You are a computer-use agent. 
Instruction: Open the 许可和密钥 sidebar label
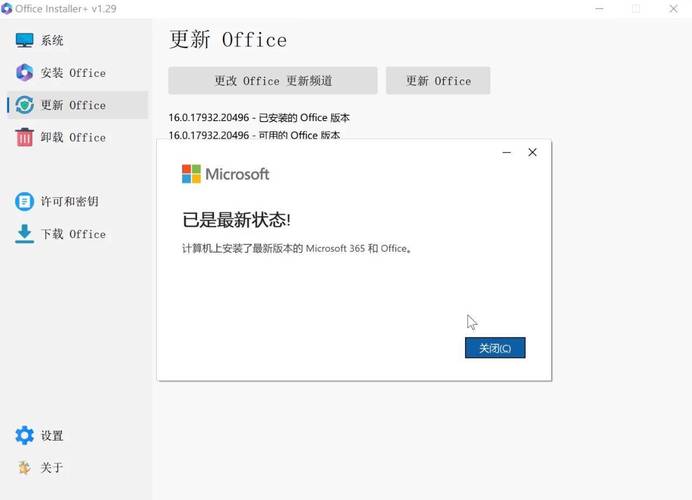[70, 202]
